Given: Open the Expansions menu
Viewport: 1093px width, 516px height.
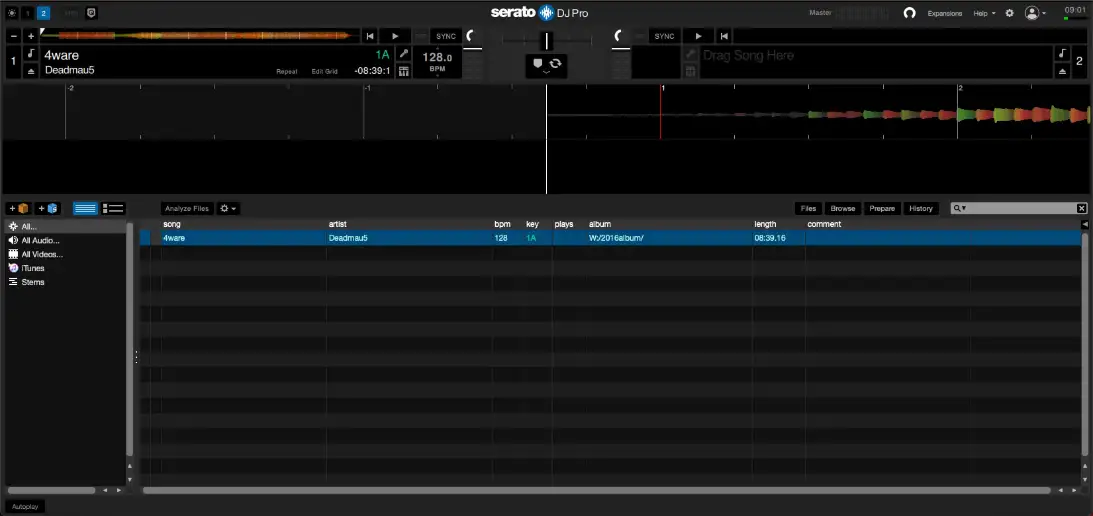Looking at the screenshot, I should pos(945,13).
